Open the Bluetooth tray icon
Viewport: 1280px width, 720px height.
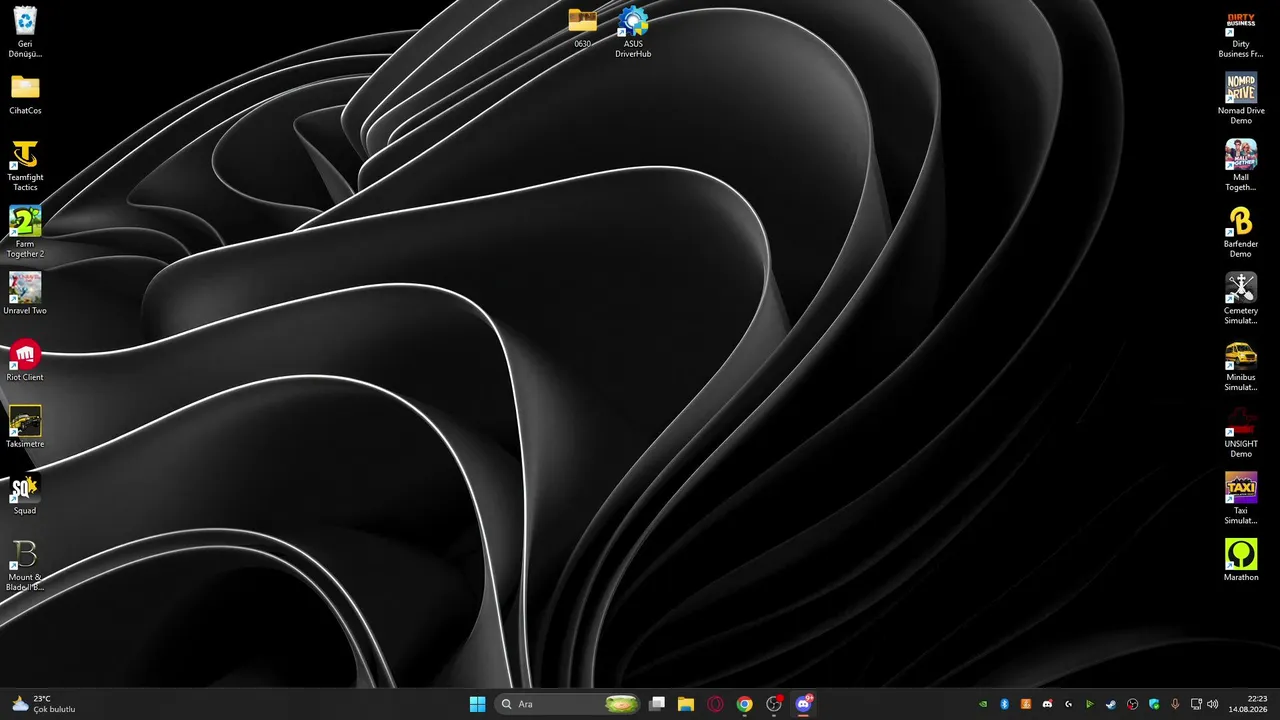(1005, 704)
